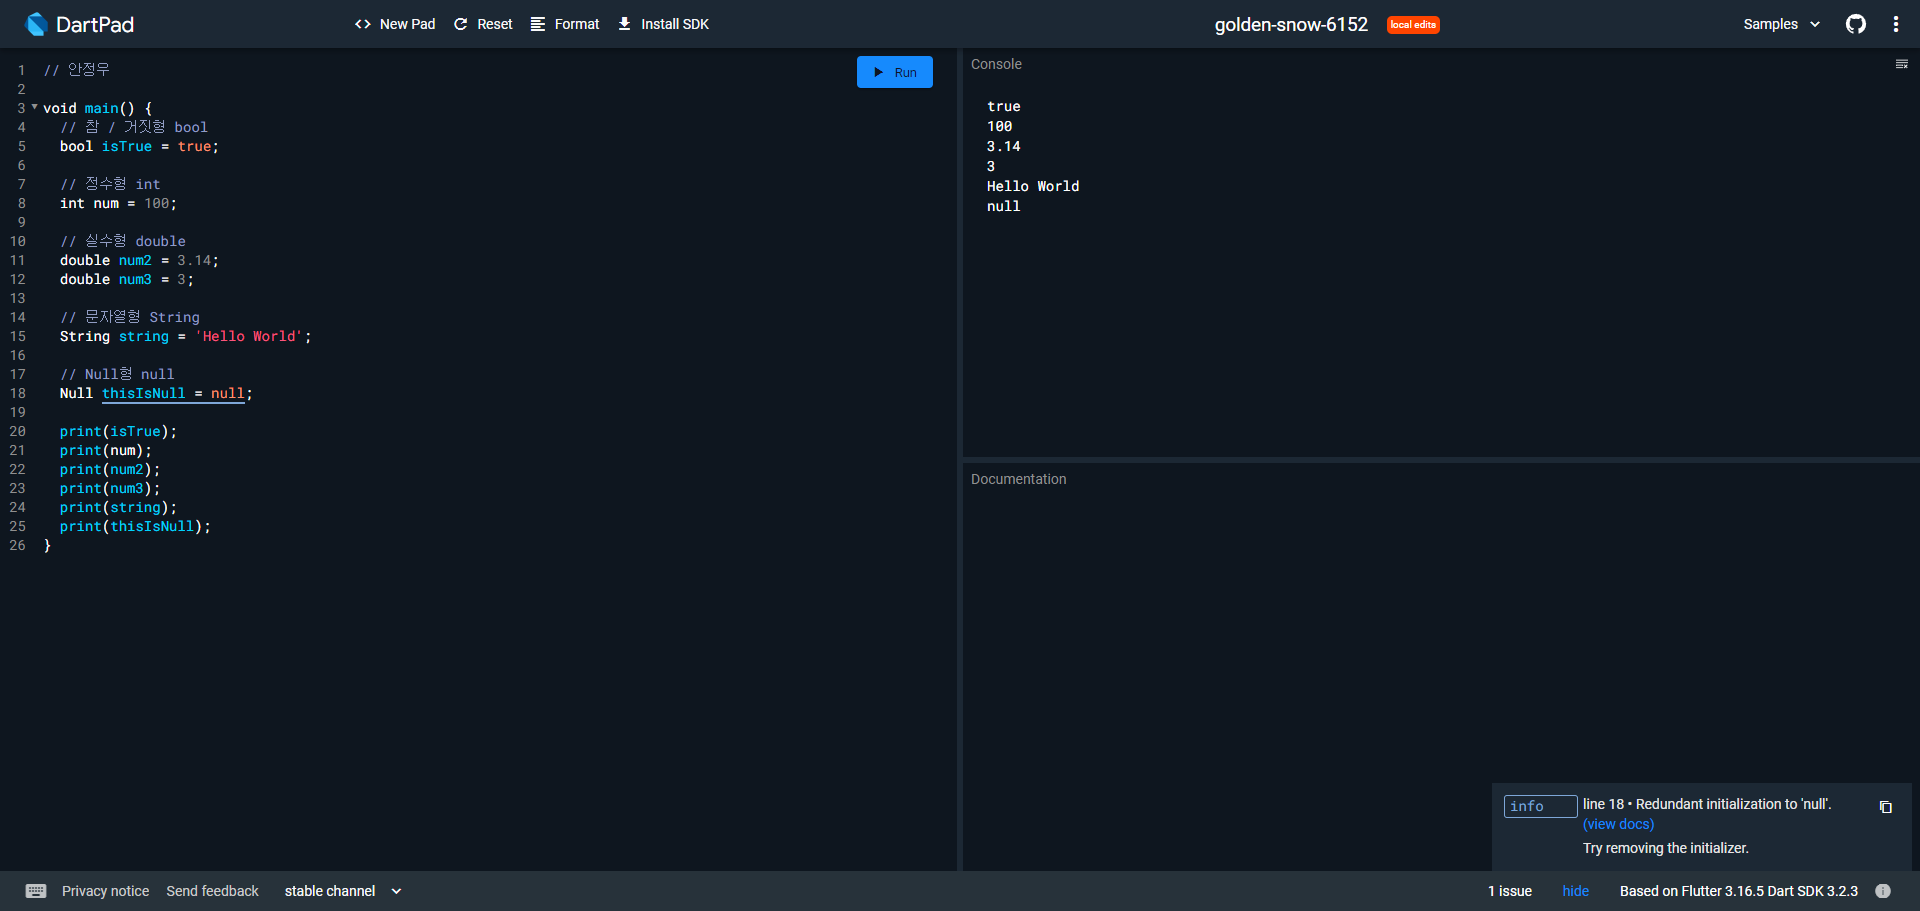Reset the pad
Viewport: 1920px width, 911px height.
click(483, 24)
